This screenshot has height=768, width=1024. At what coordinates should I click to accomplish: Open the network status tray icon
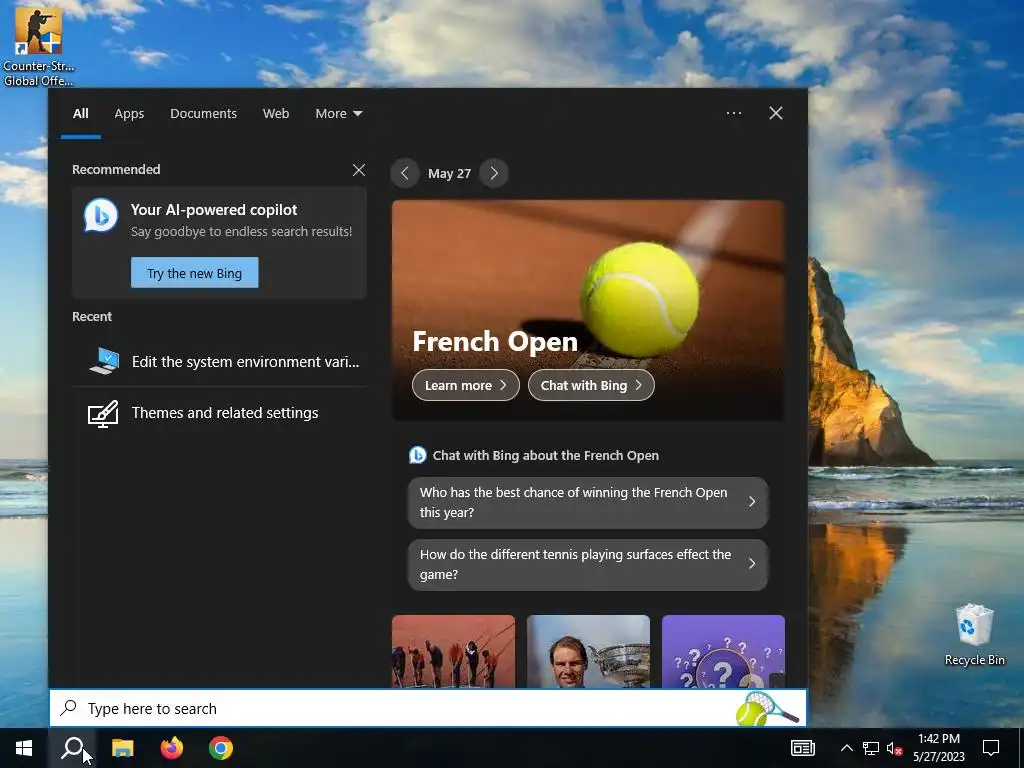pyautogui.click(x=871, y=748)
